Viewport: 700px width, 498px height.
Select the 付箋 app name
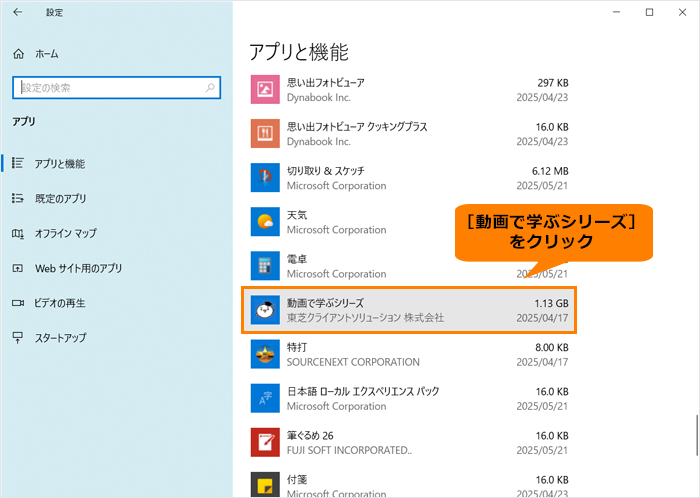click(297, 480)
